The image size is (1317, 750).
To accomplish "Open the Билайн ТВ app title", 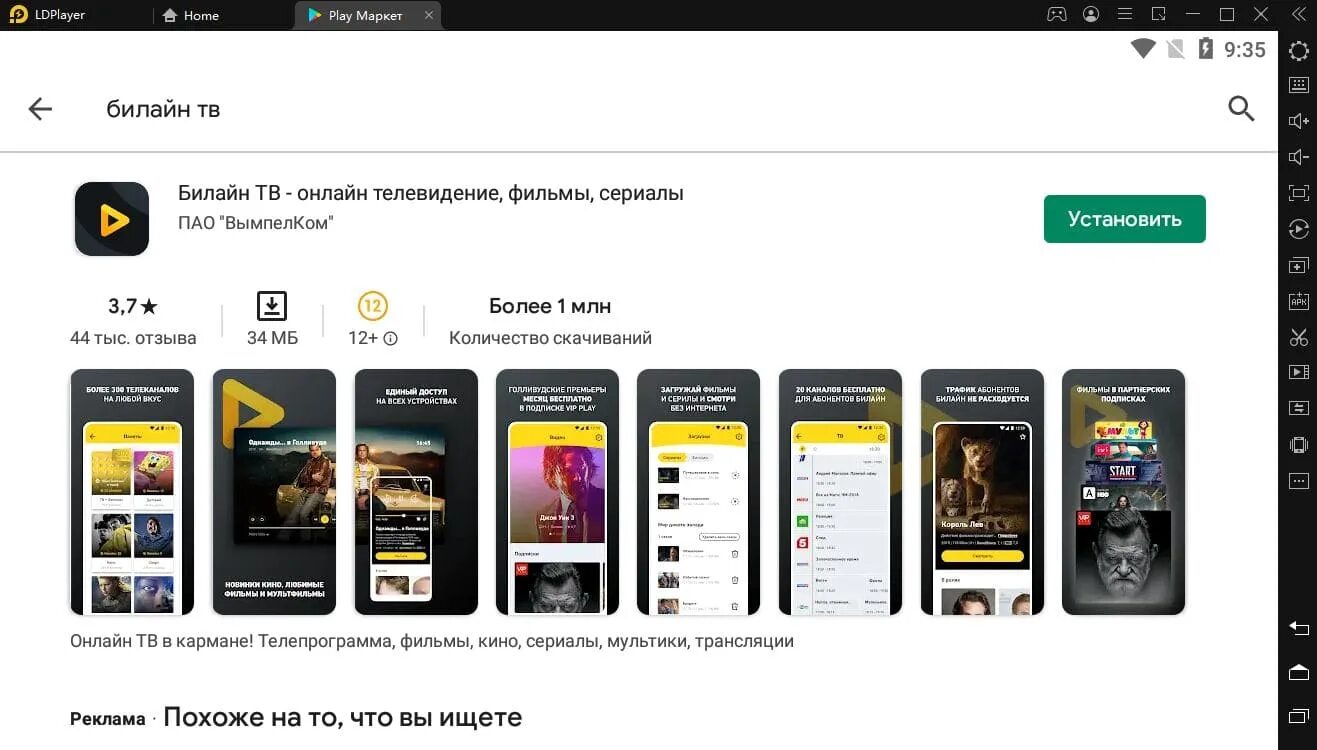I will [431, 193].
